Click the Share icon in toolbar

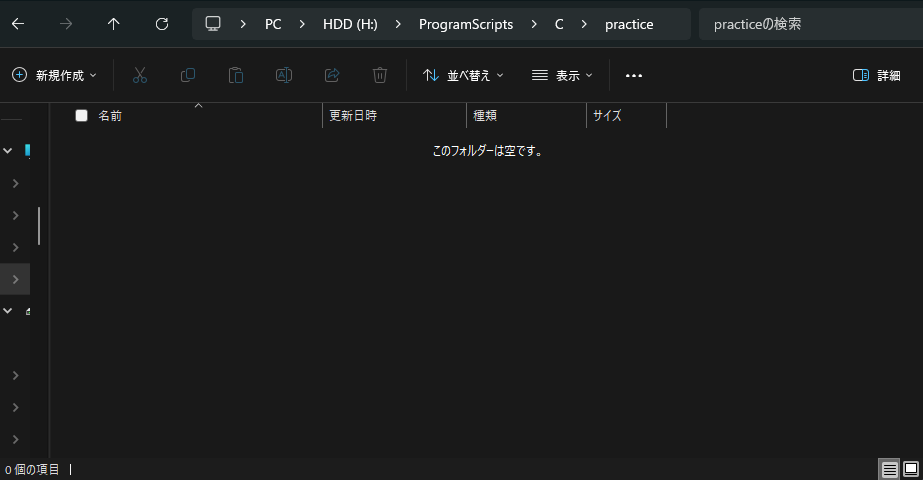coord(332,75)
